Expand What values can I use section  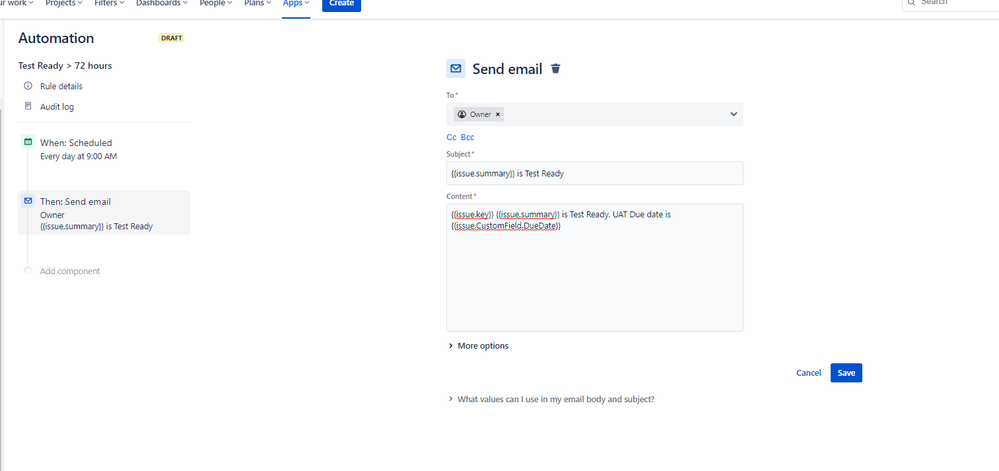(x=551, y=399)
